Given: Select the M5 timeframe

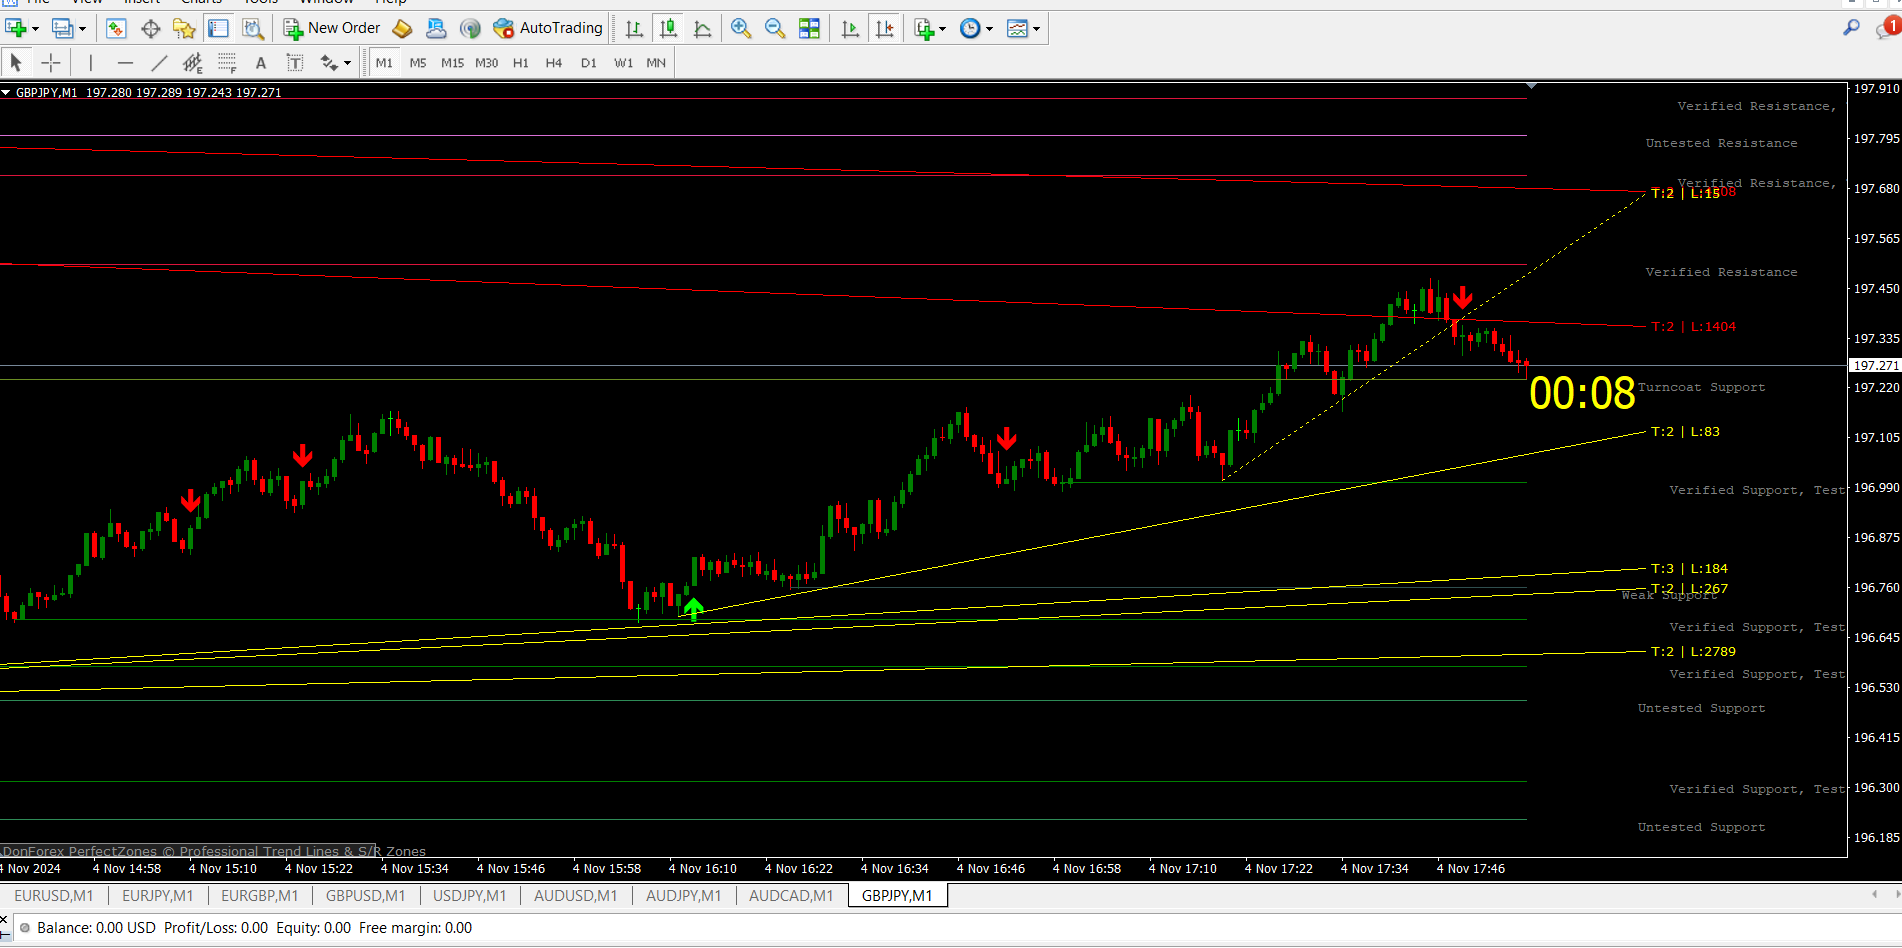Looking at the screenshot, I should (x=418, y=63).
